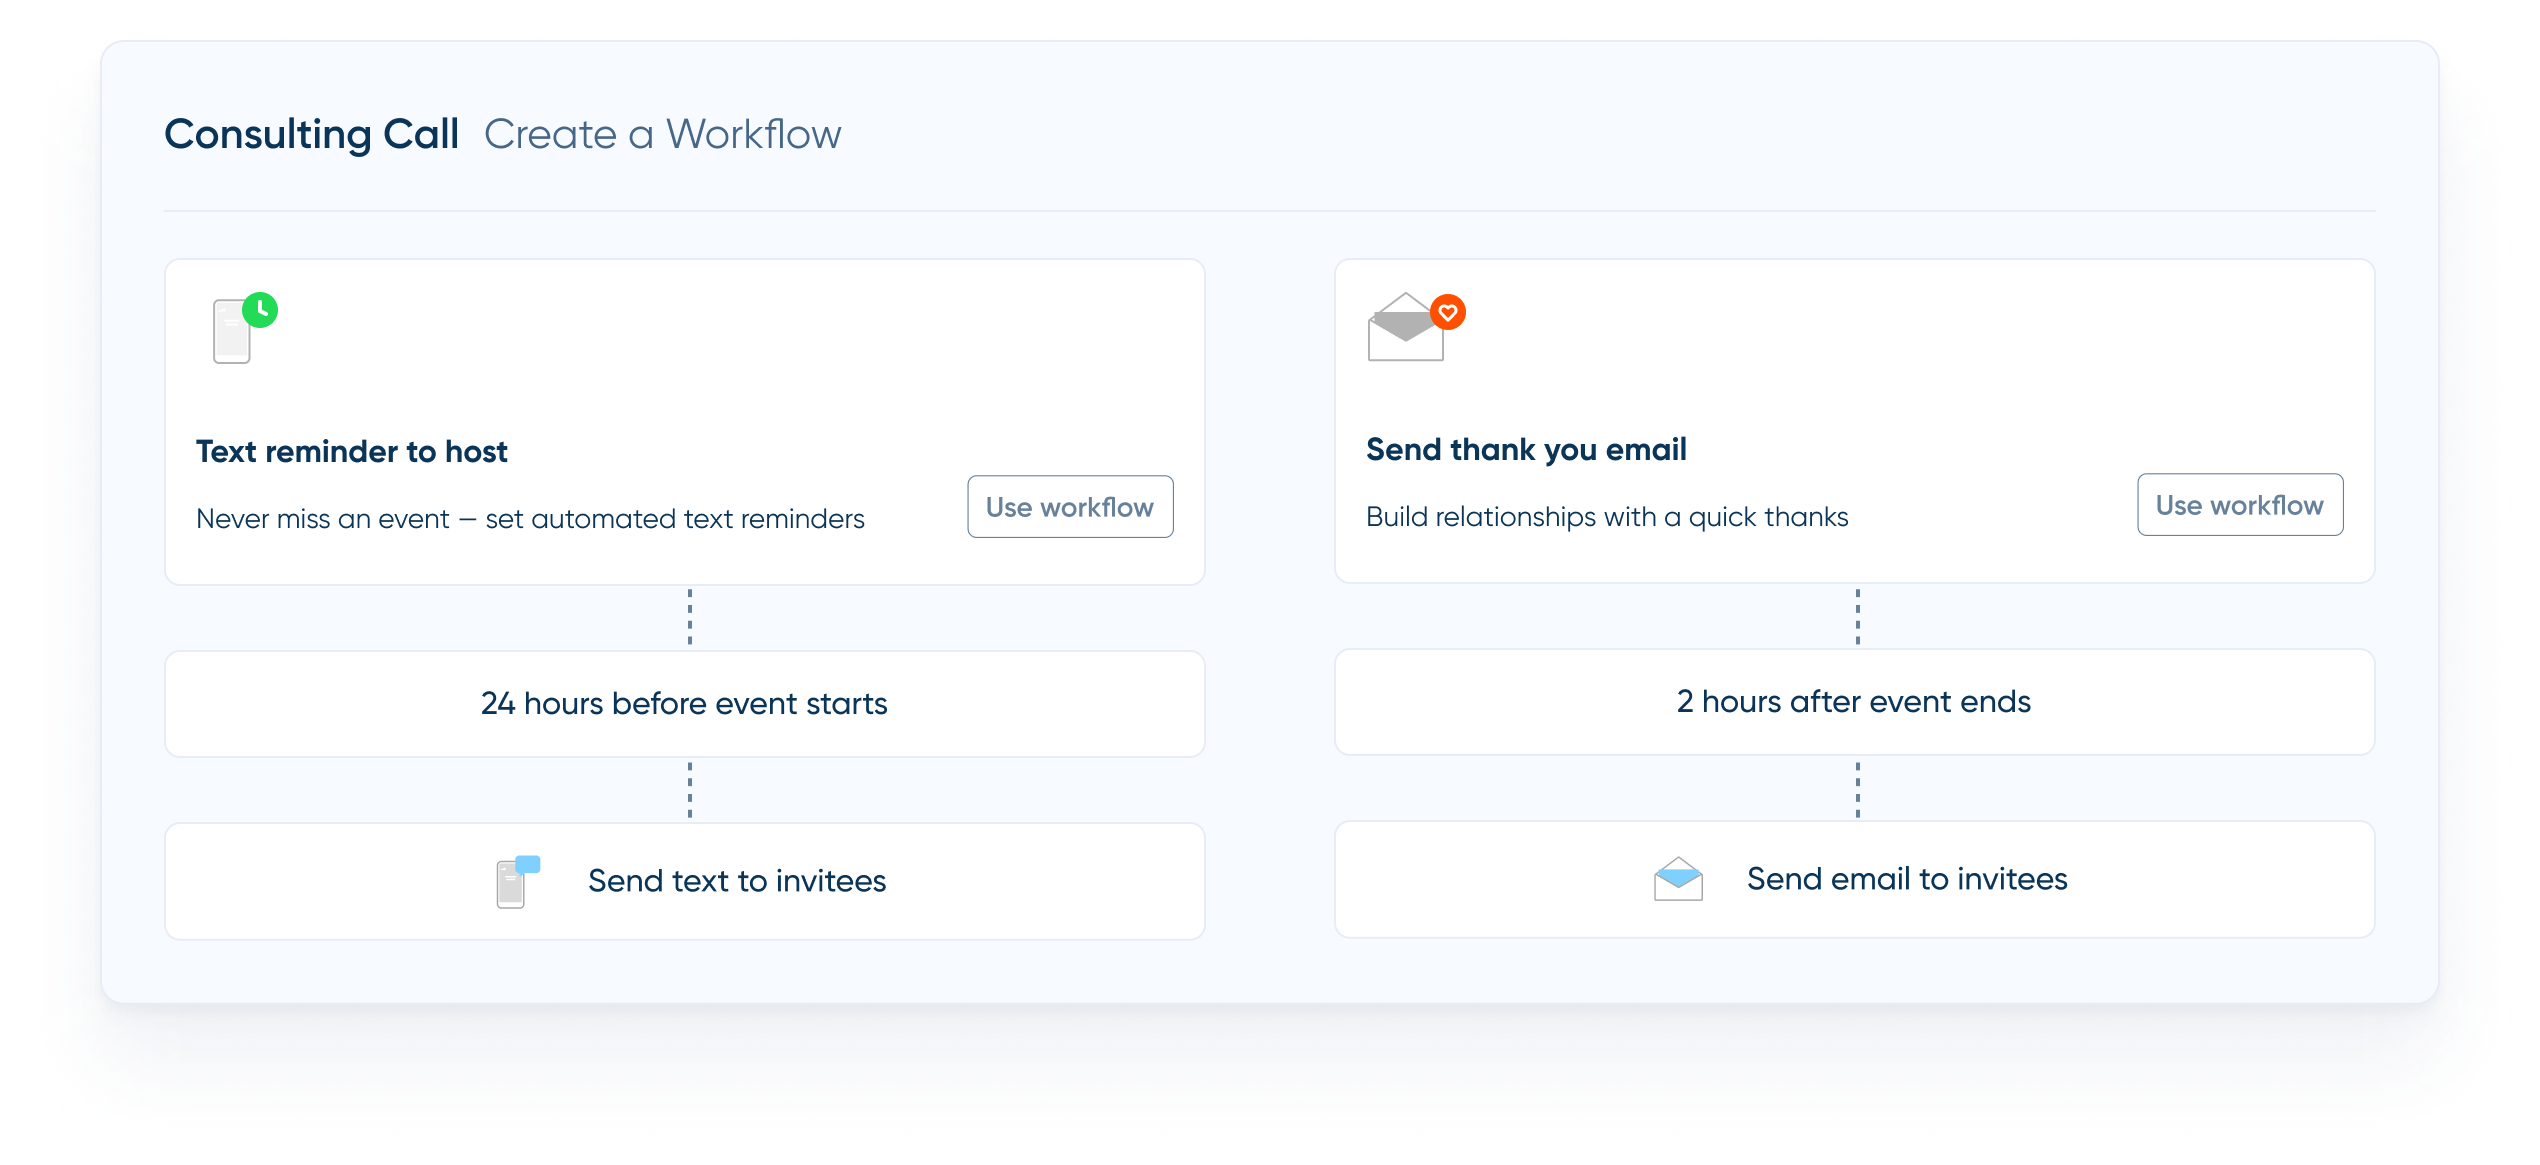This screenshot has height=1165, width=2540.
Task: Click the Consulting Call title
Action: click(x=312, y=135)
